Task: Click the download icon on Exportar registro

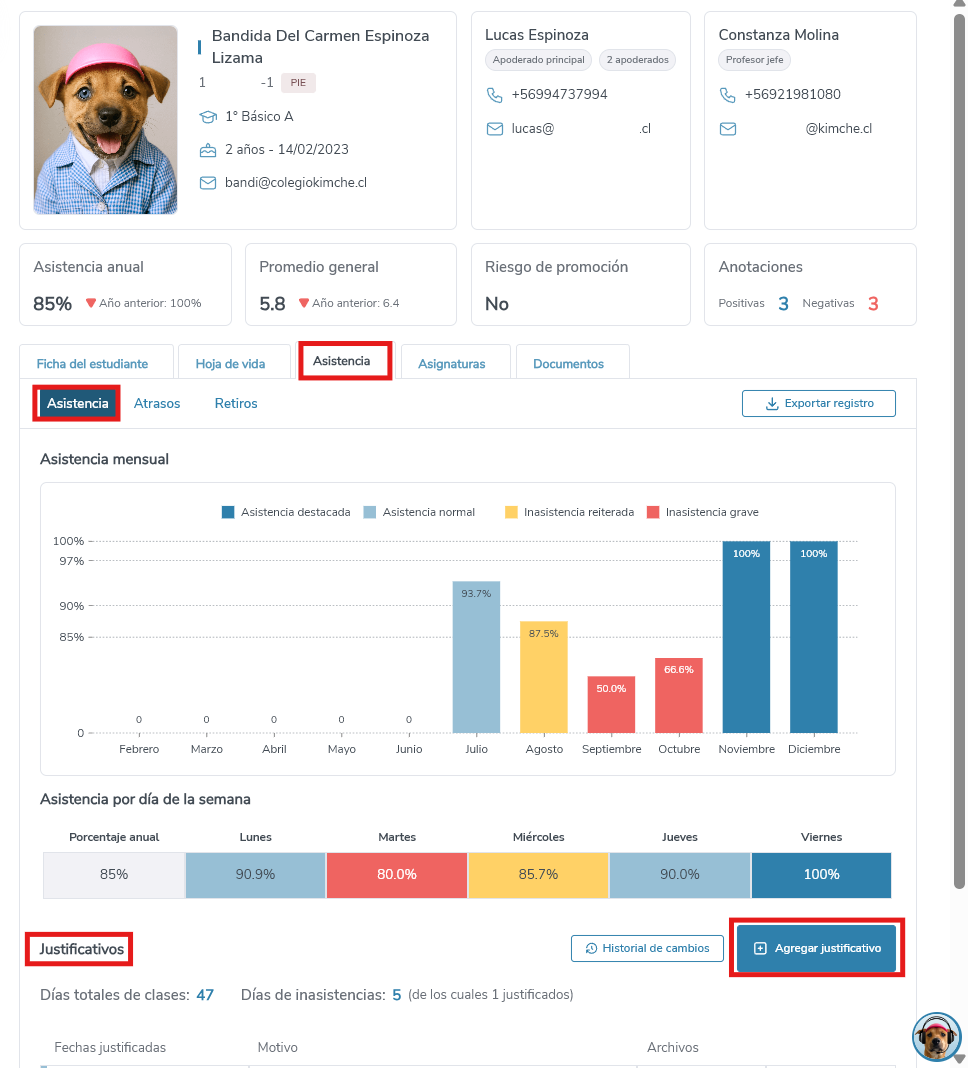Action: pos(772,403)
